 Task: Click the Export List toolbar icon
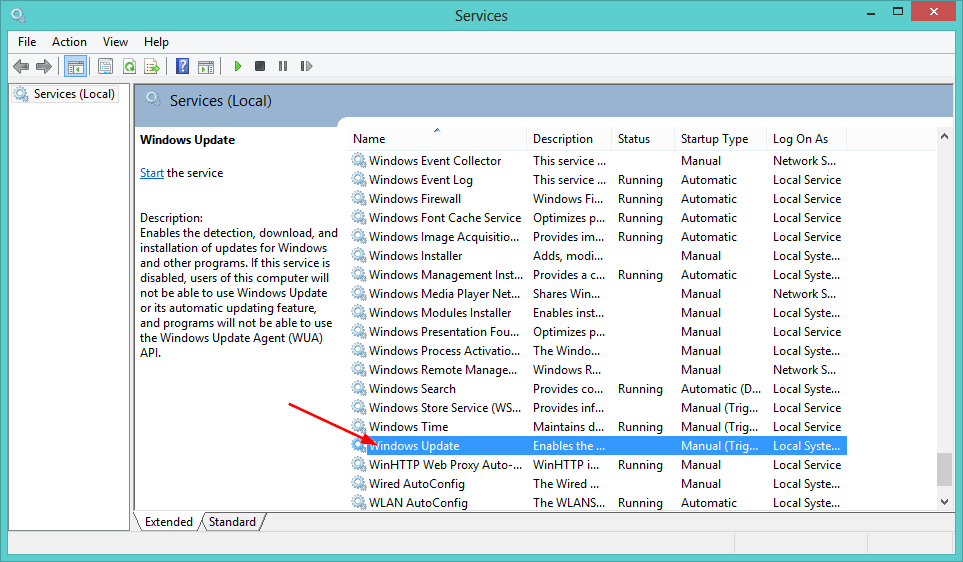152,67
